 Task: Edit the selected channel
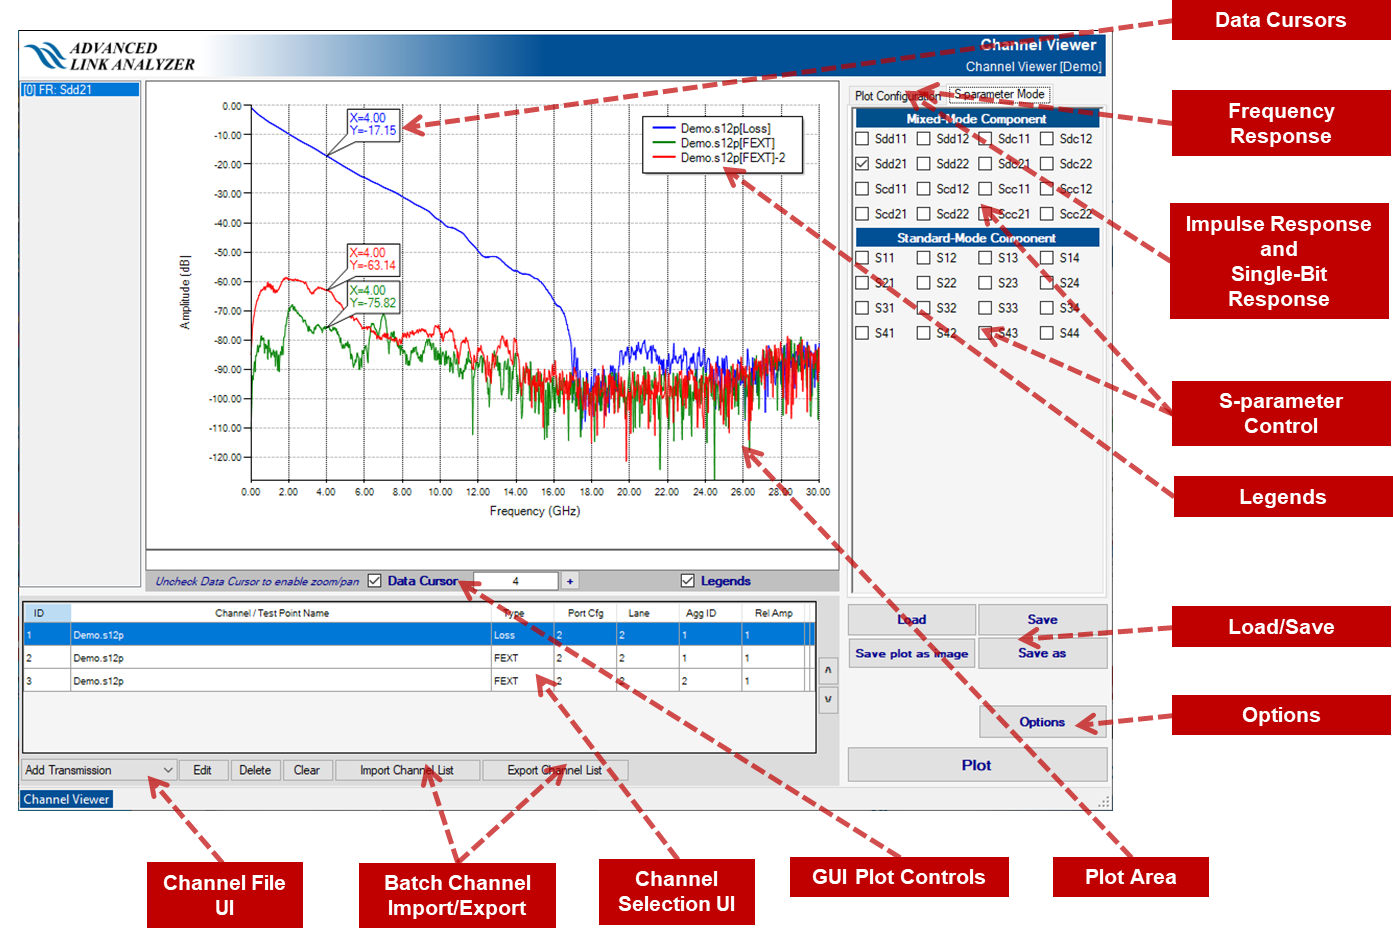202,770
